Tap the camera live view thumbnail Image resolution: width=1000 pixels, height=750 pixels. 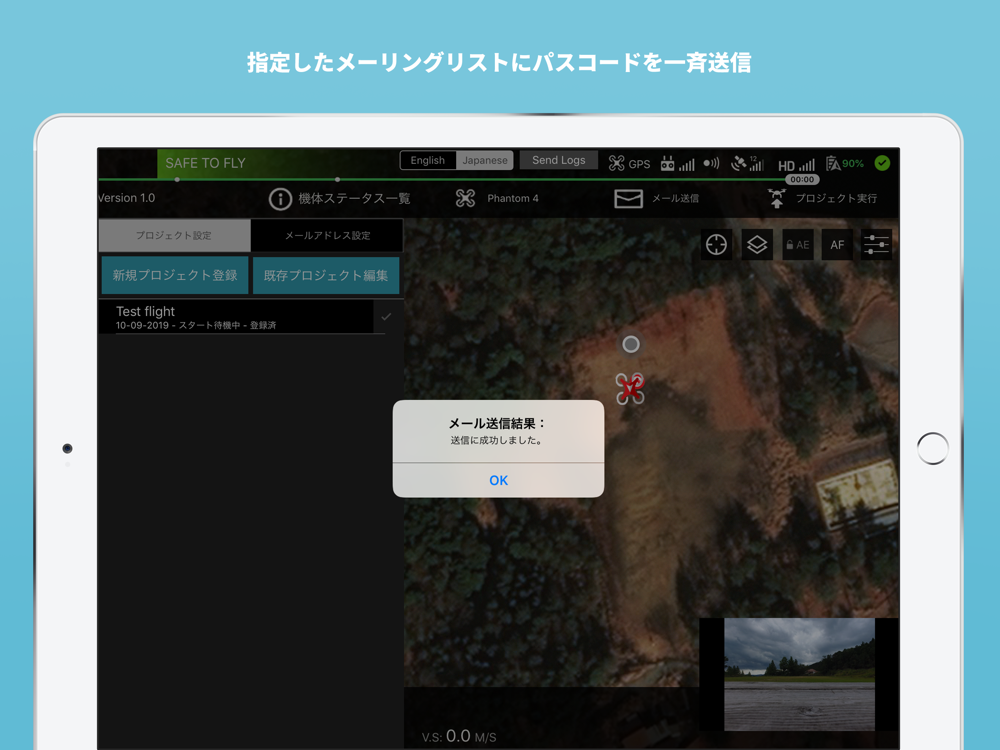click(799, 674)
